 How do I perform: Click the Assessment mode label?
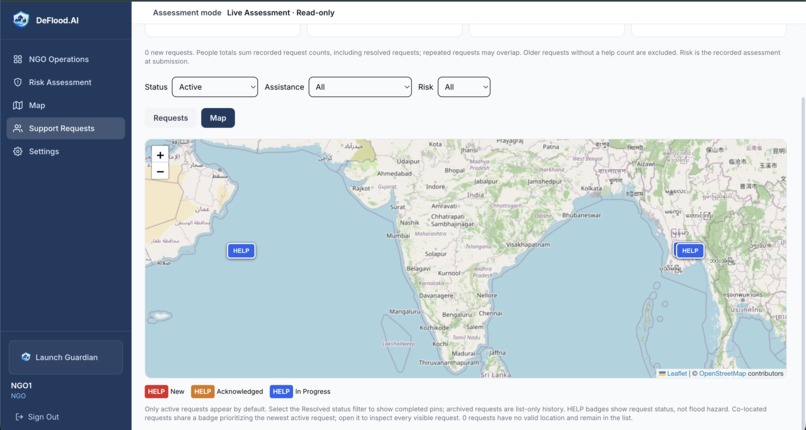coord(187,13)
